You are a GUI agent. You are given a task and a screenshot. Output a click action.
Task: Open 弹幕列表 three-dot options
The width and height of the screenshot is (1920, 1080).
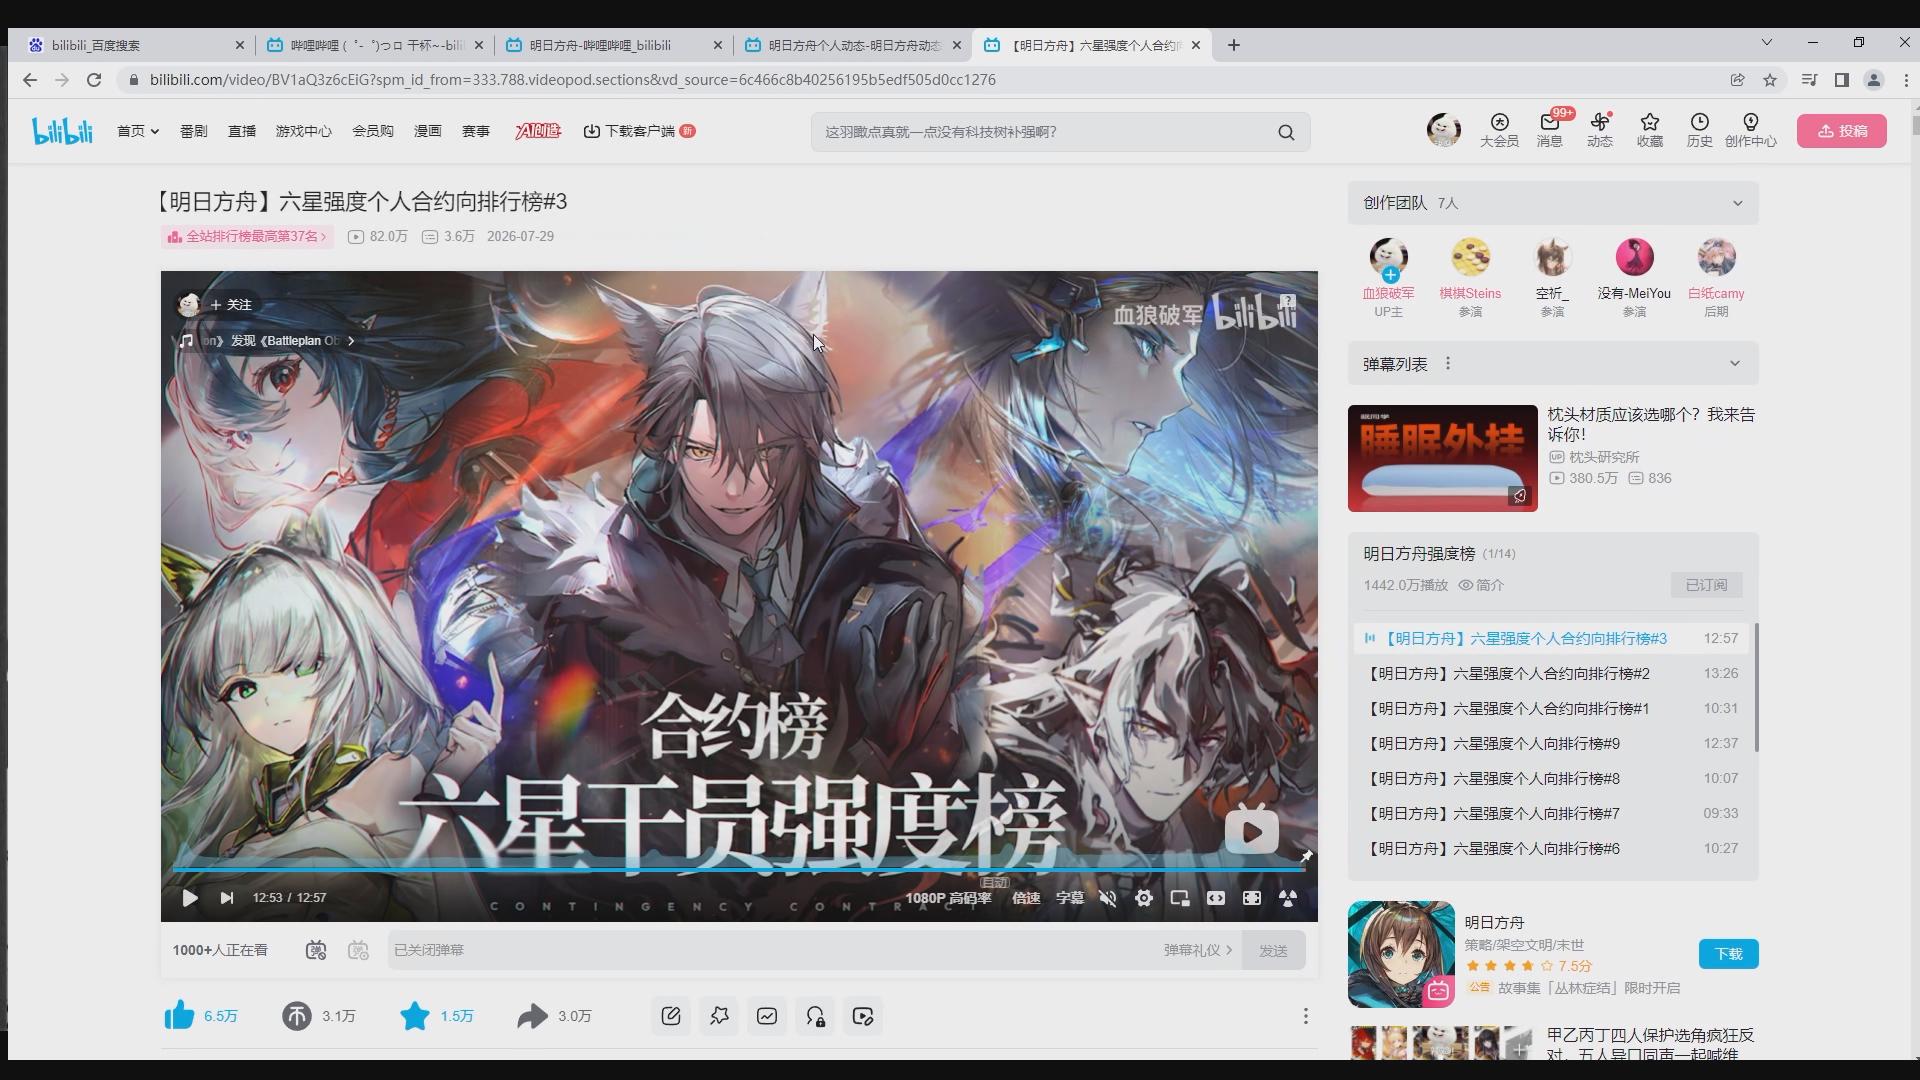pos(1448,364)
